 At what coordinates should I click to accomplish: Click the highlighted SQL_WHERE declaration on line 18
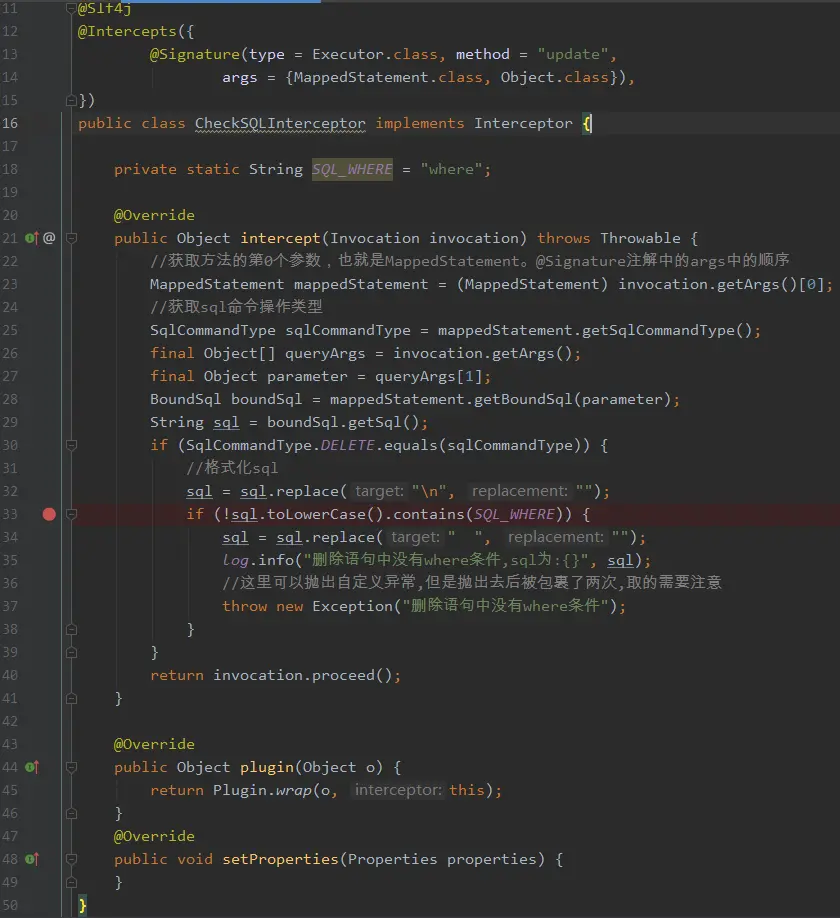point(352,169)
